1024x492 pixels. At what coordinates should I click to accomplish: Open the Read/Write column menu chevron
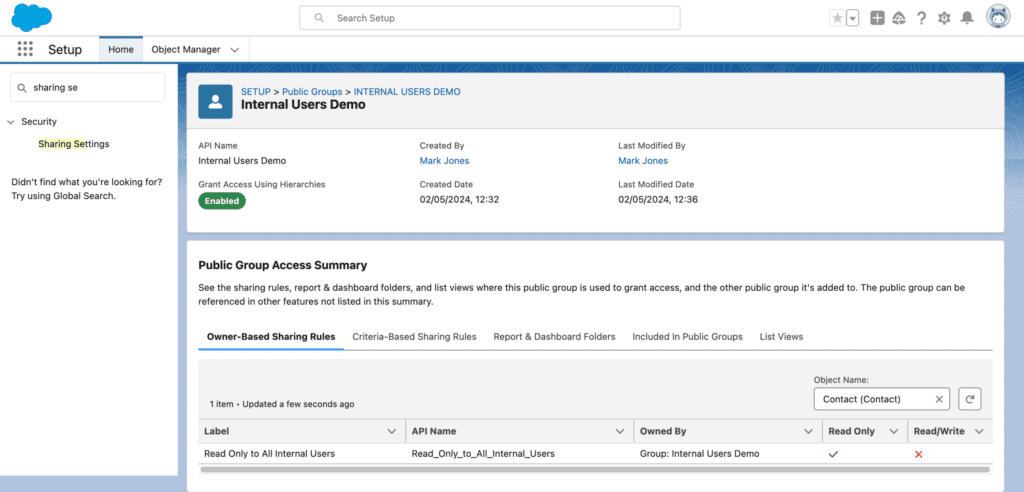coord(979,431)
